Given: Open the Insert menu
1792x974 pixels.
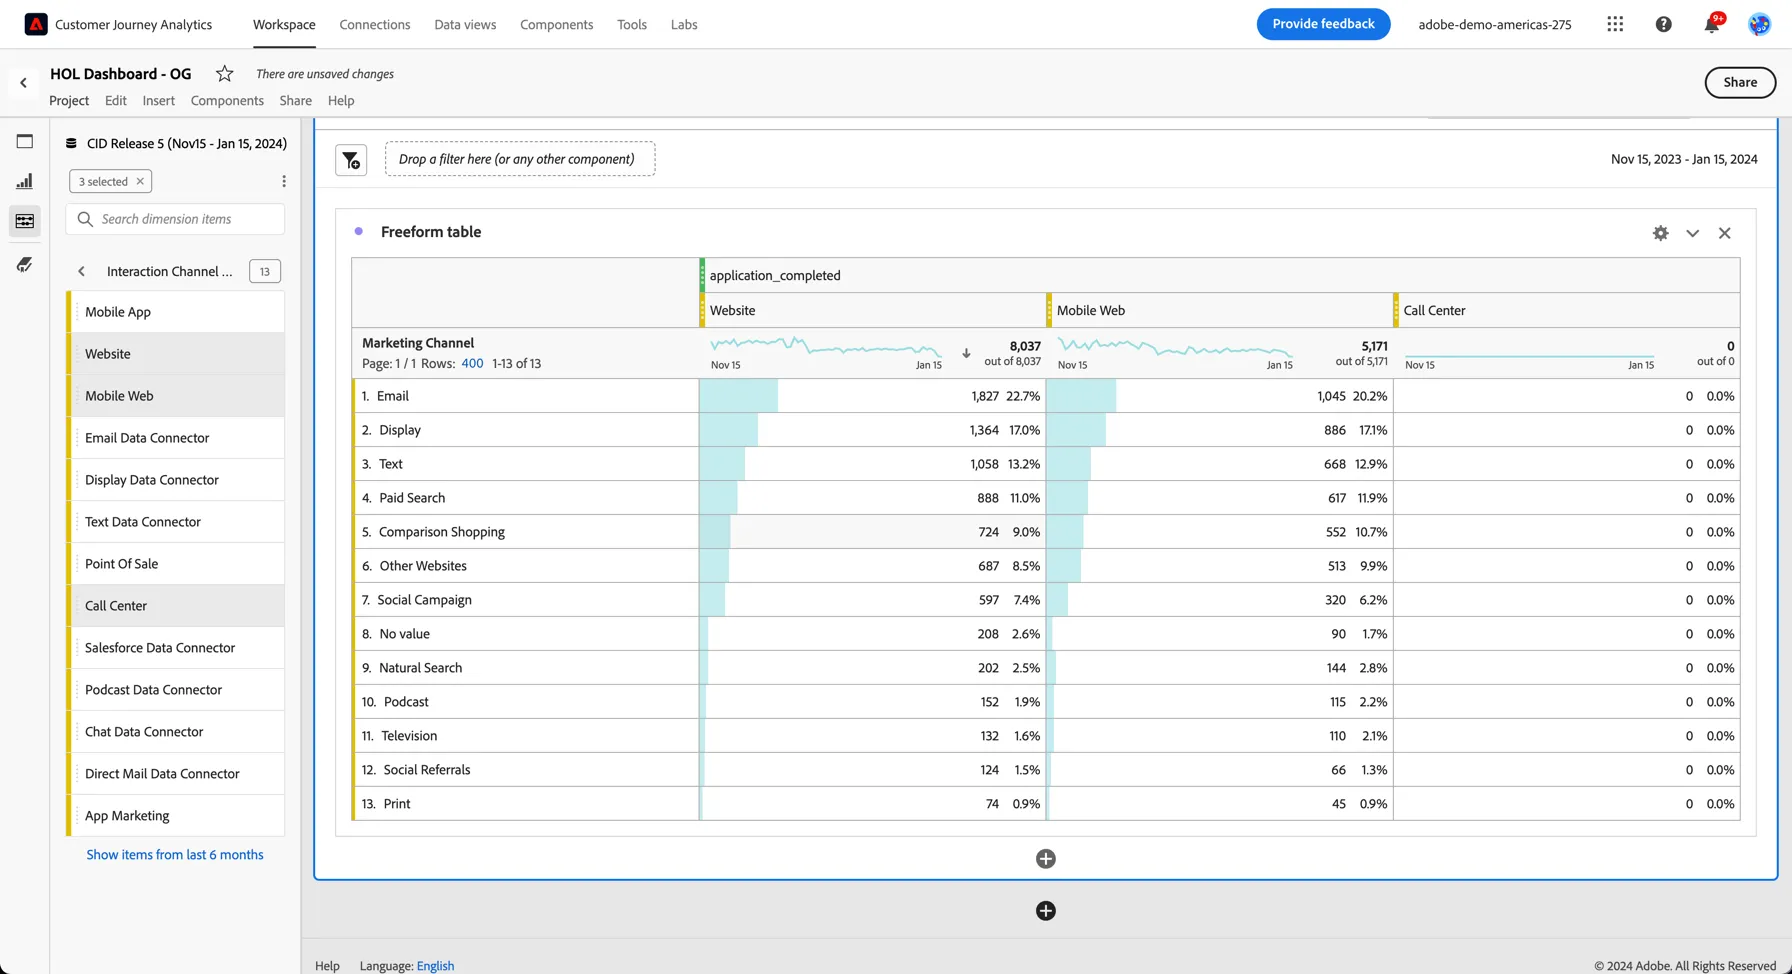Looking at the screenshot, I should click(x=158, y=101).
